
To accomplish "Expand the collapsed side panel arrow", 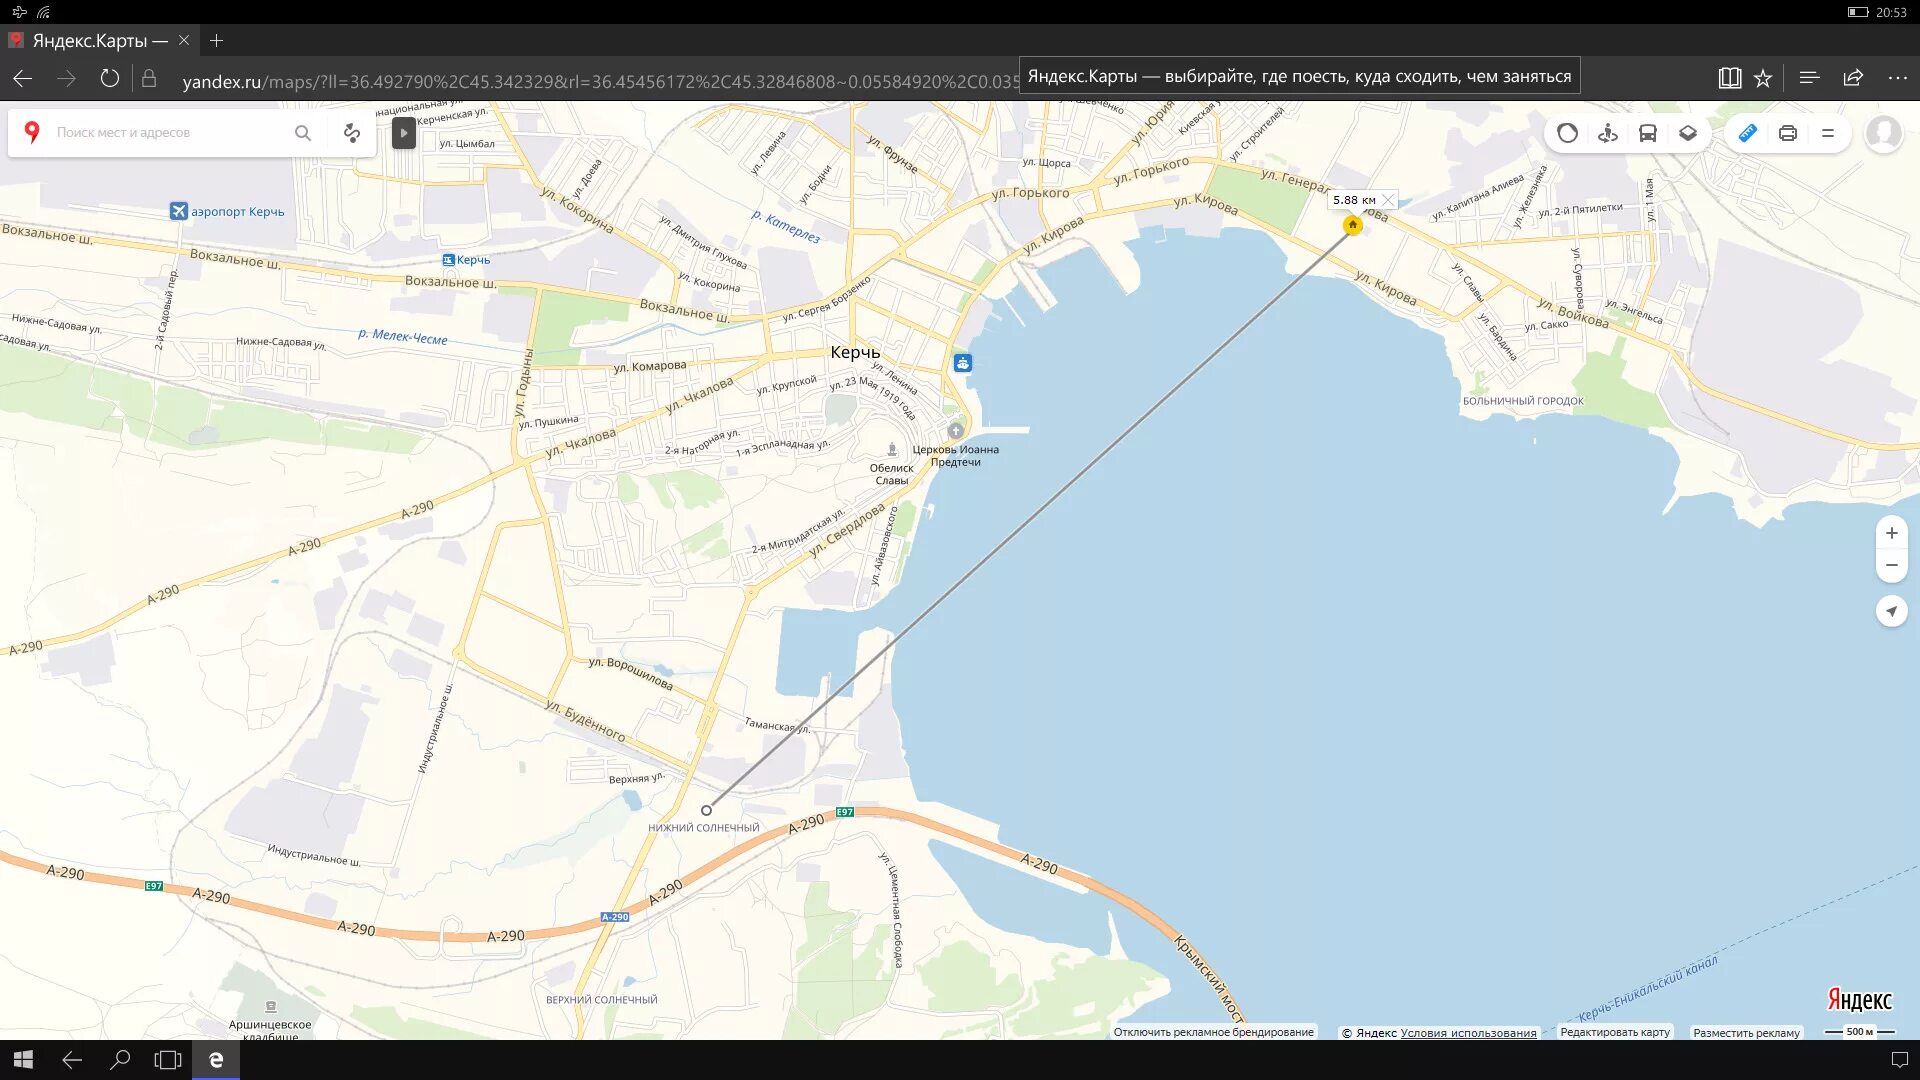I will click(403, 132).
